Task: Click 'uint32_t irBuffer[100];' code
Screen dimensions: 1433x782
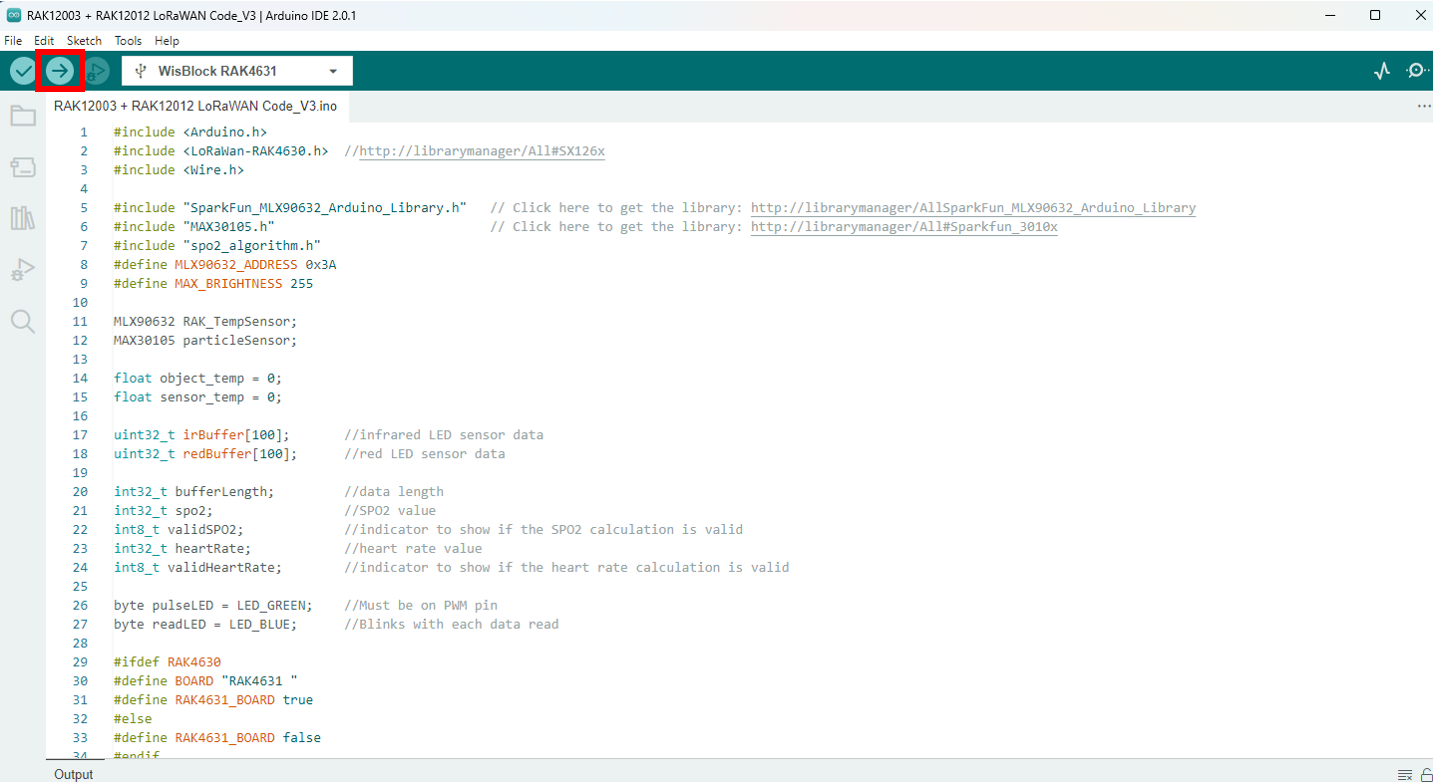Action: click(202, 435)
